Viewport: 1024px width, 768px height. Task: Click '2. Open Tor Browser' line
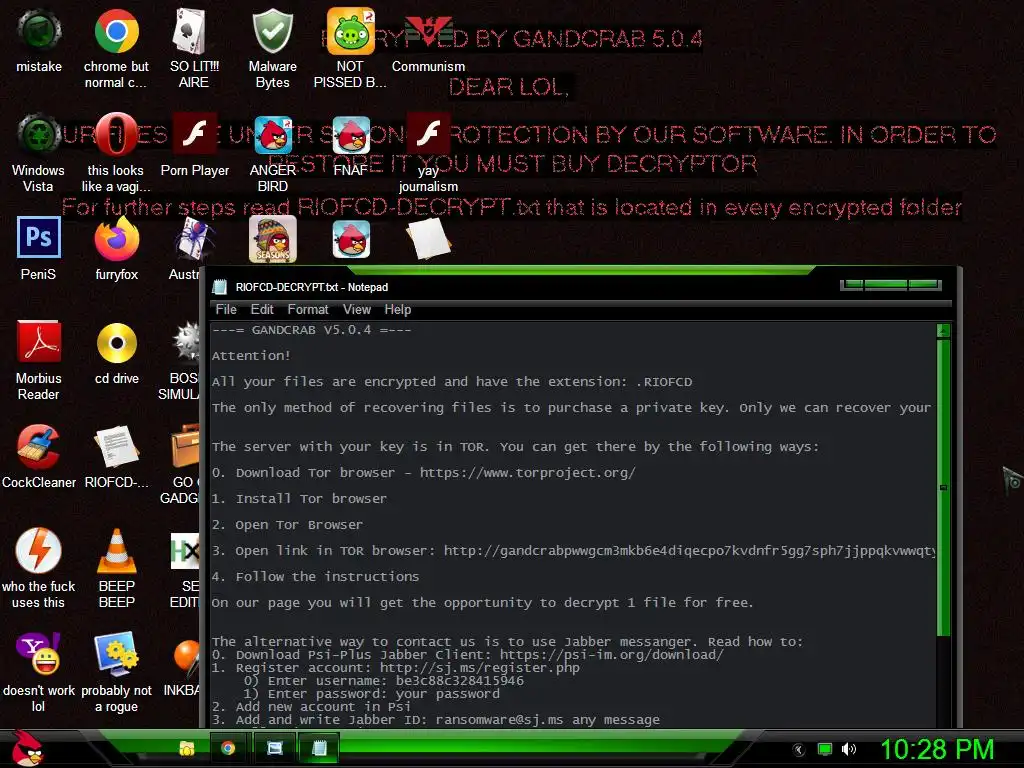[x=287, y=525]
